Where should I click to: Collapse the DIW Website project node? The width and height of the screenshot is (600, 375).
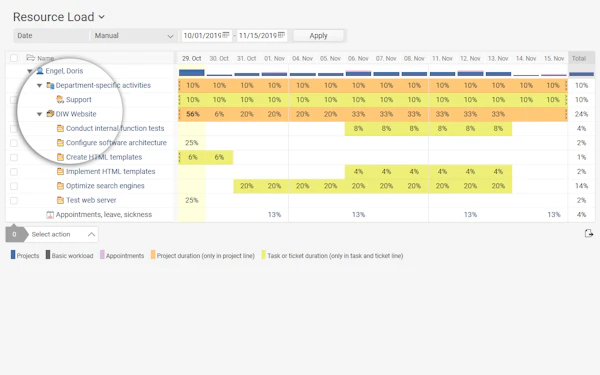39,114
